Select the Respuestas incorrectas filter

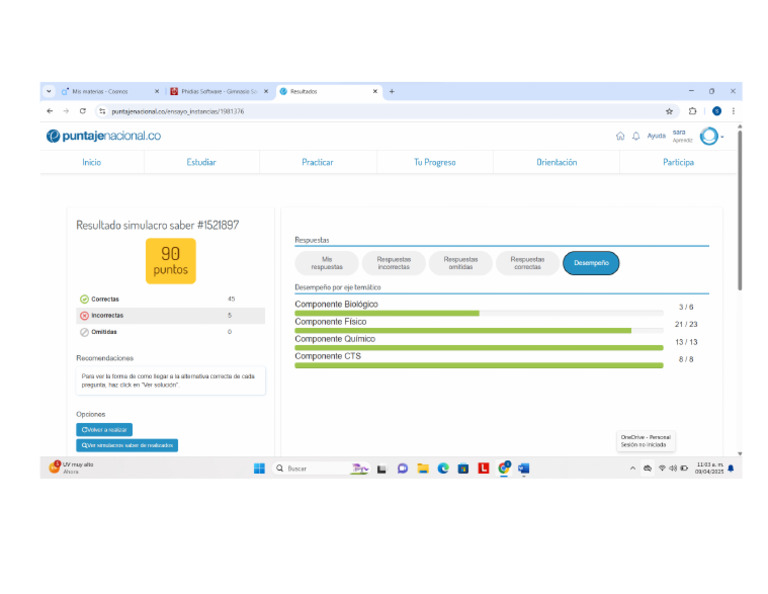(x=393, y=263)
